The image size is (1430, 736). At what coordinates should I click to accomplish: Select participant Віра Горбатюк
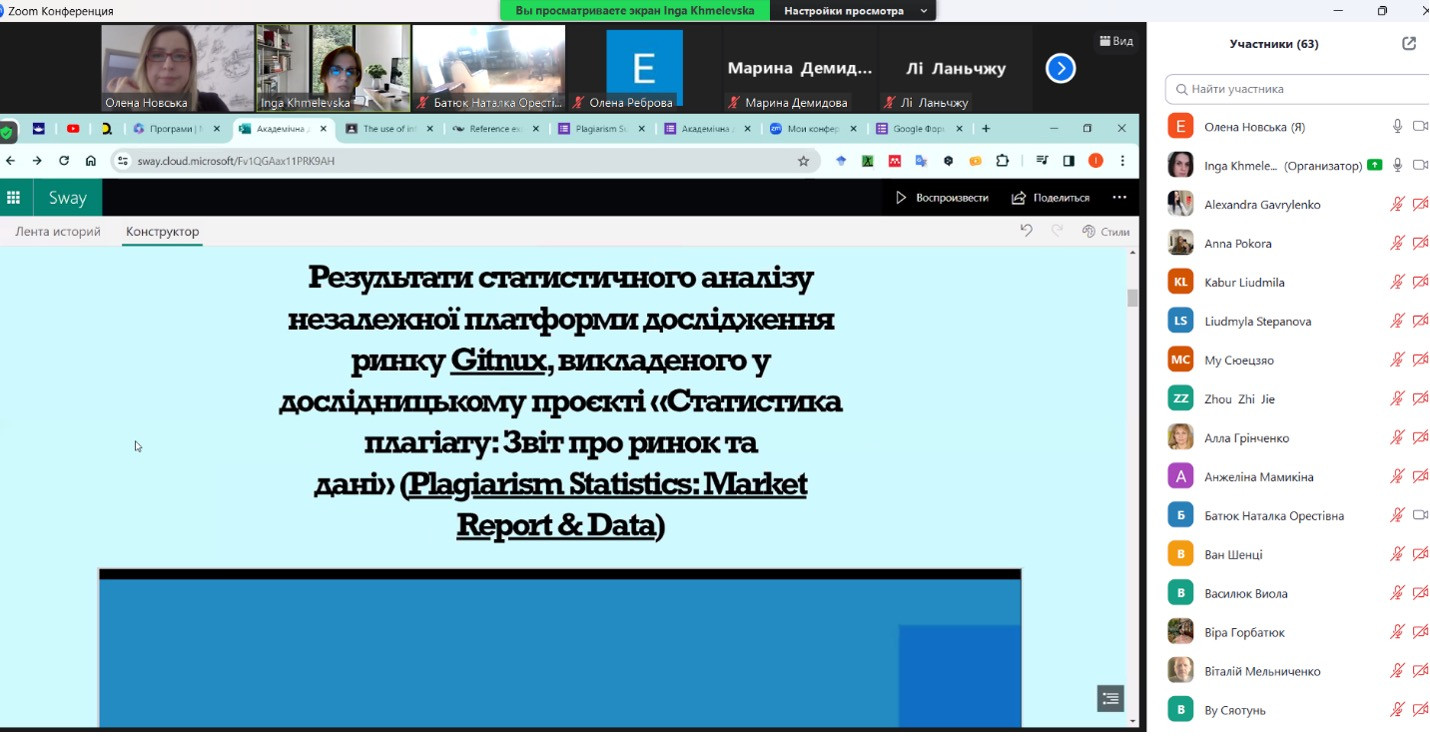pyautogui.click(x=1298, y=632)
